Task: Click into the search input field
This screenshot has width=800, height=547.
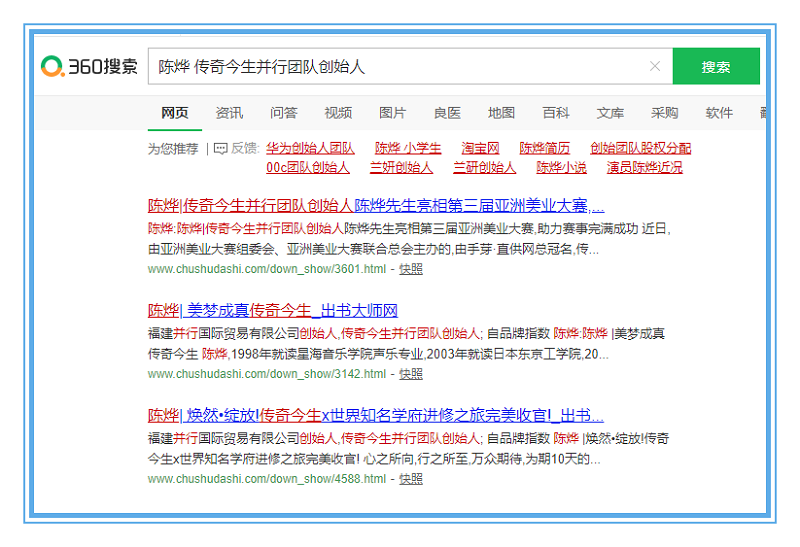Action: pyautogui.click(x=400, y=67)
